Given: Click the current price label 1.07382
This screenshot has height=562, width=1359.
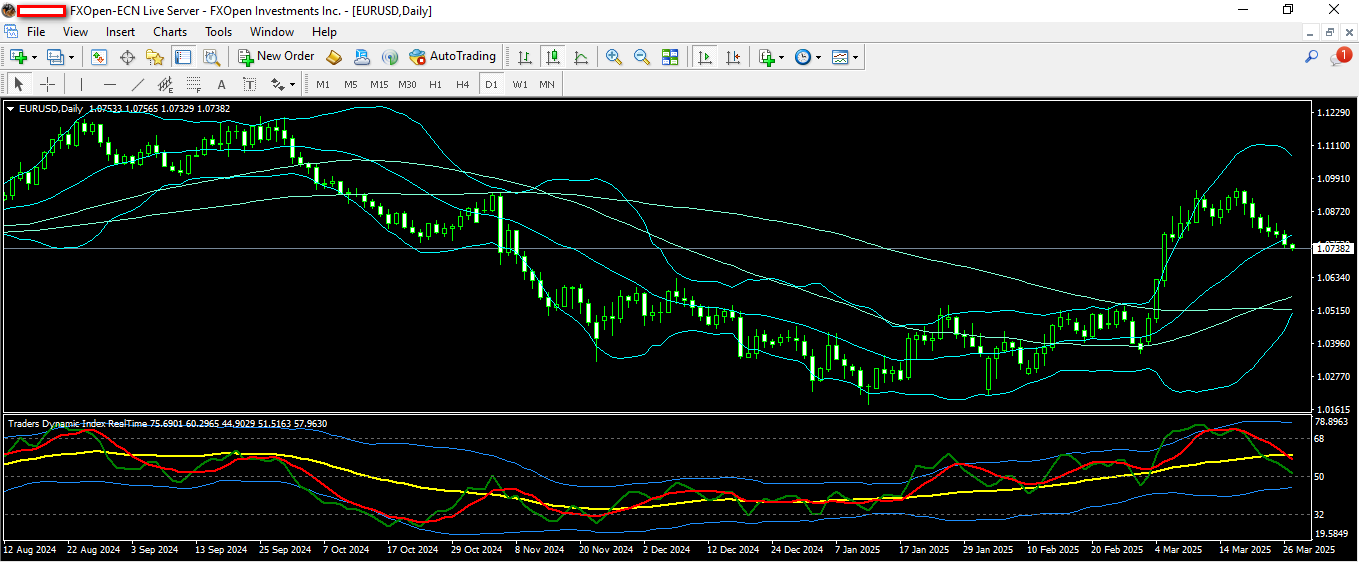Looking at the screenshot, I should [x=1332, y=248].
